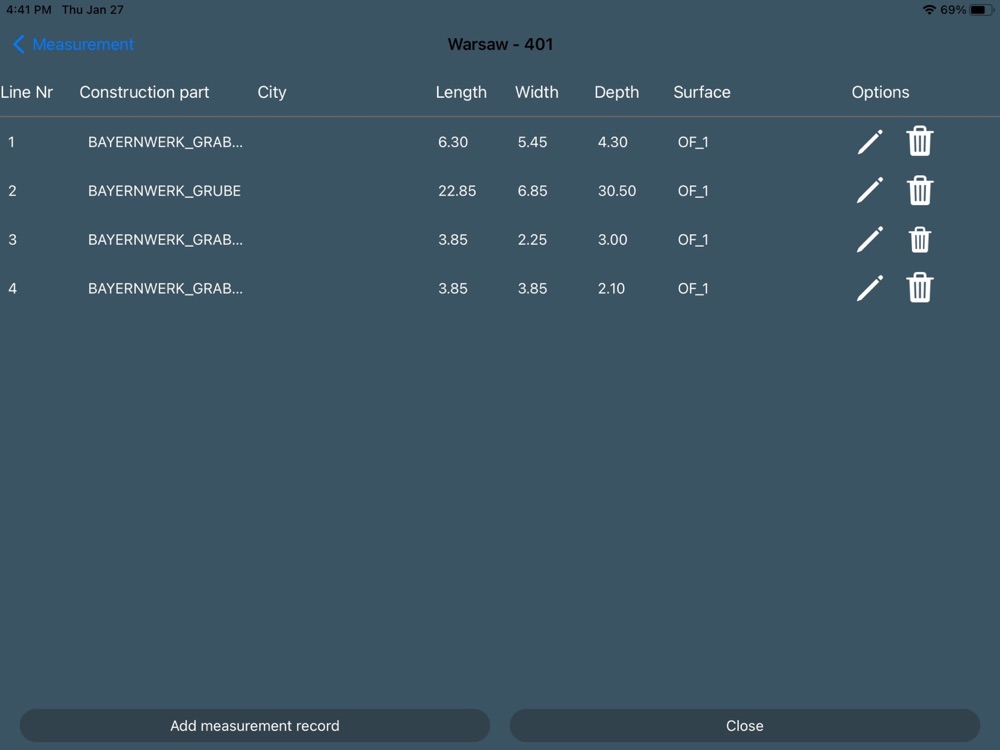Select width value 2.25
This screenshot has width=1000, height=750.
[533, 240]
